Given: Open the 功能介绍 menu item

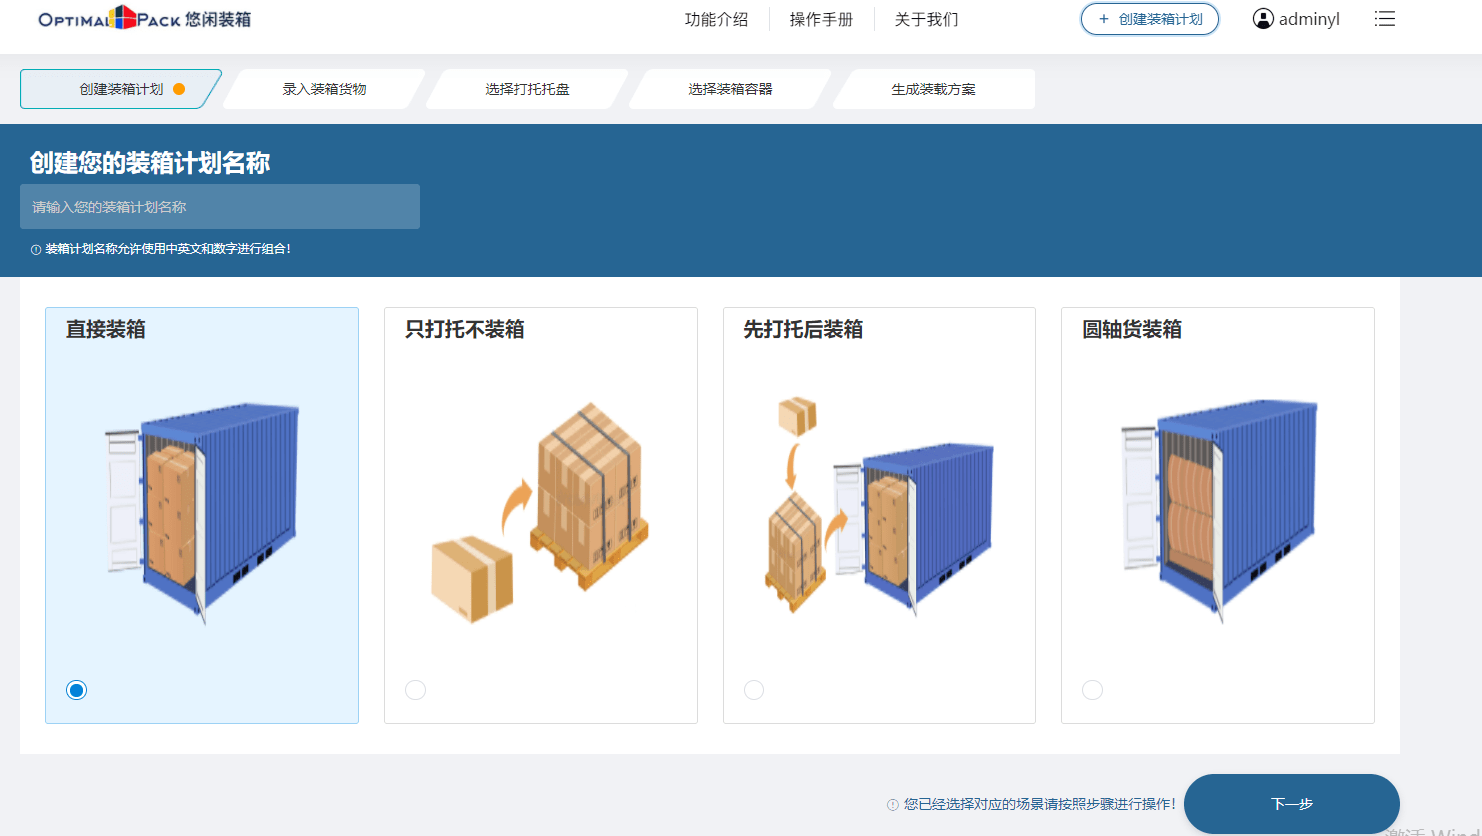Looking at the screenshot, I should point(716,18).
